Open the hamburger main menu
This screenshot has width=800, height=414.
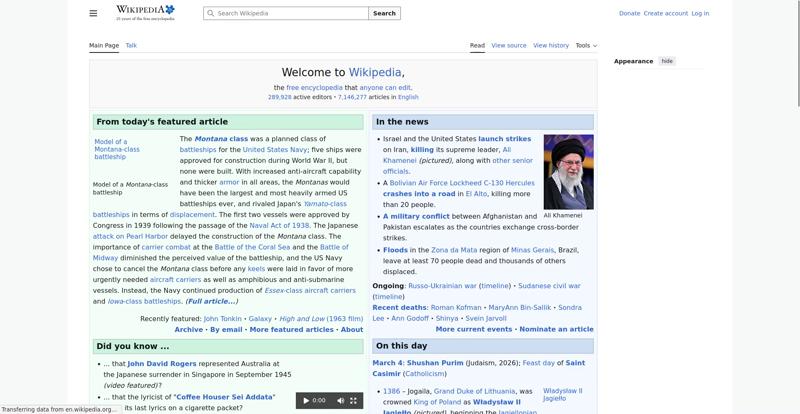click(93, 13)
